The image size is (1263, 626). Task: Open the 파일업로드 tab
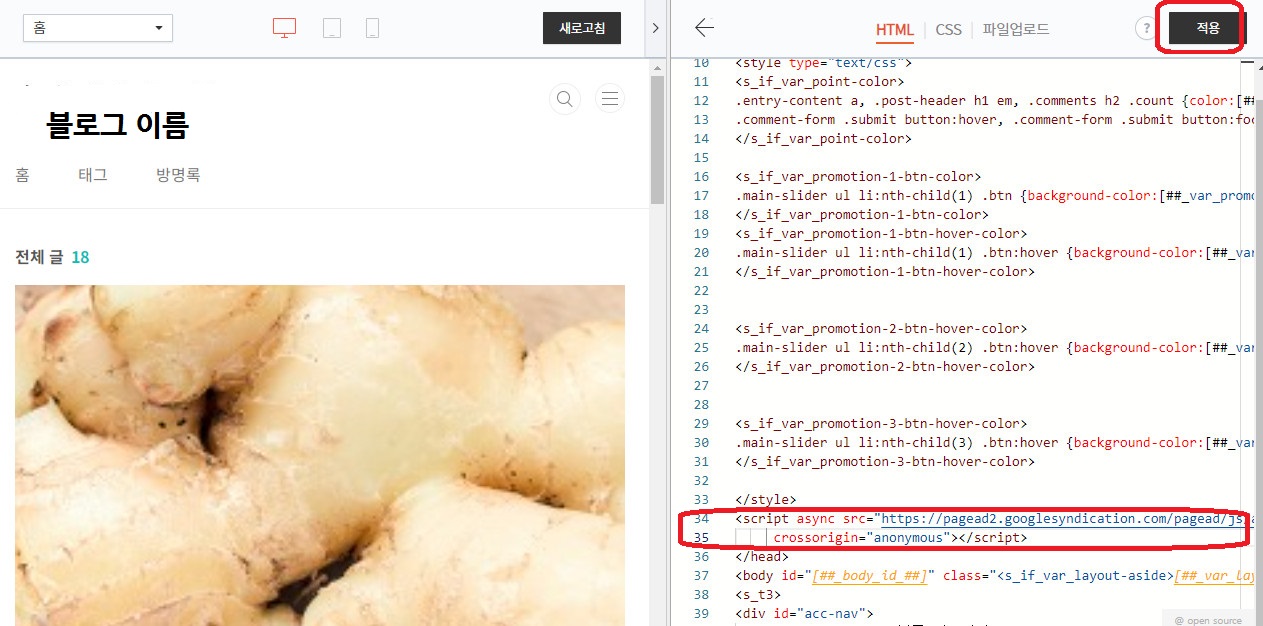click(1016, 30)
